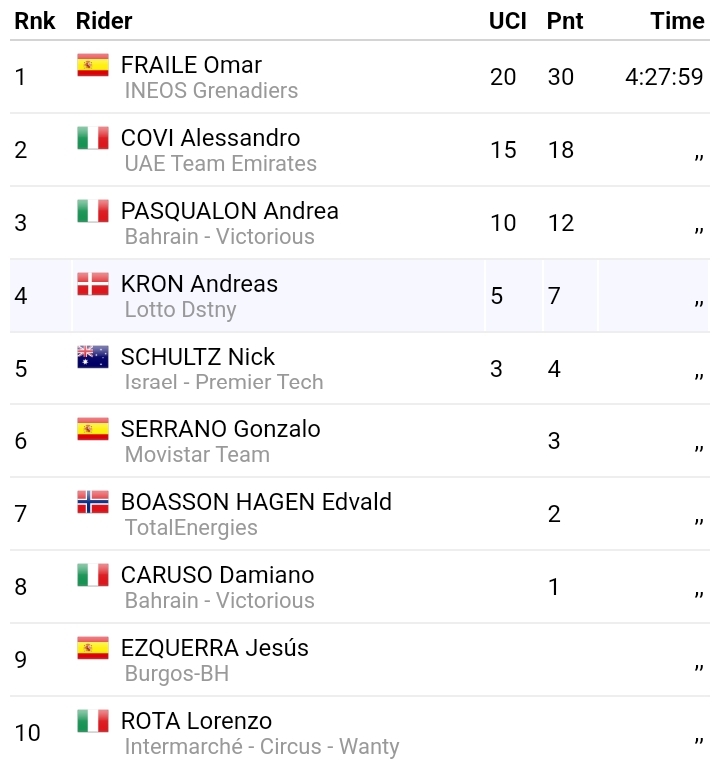Click the Time column header
The image size is (720, 768).
coord(677,21)
